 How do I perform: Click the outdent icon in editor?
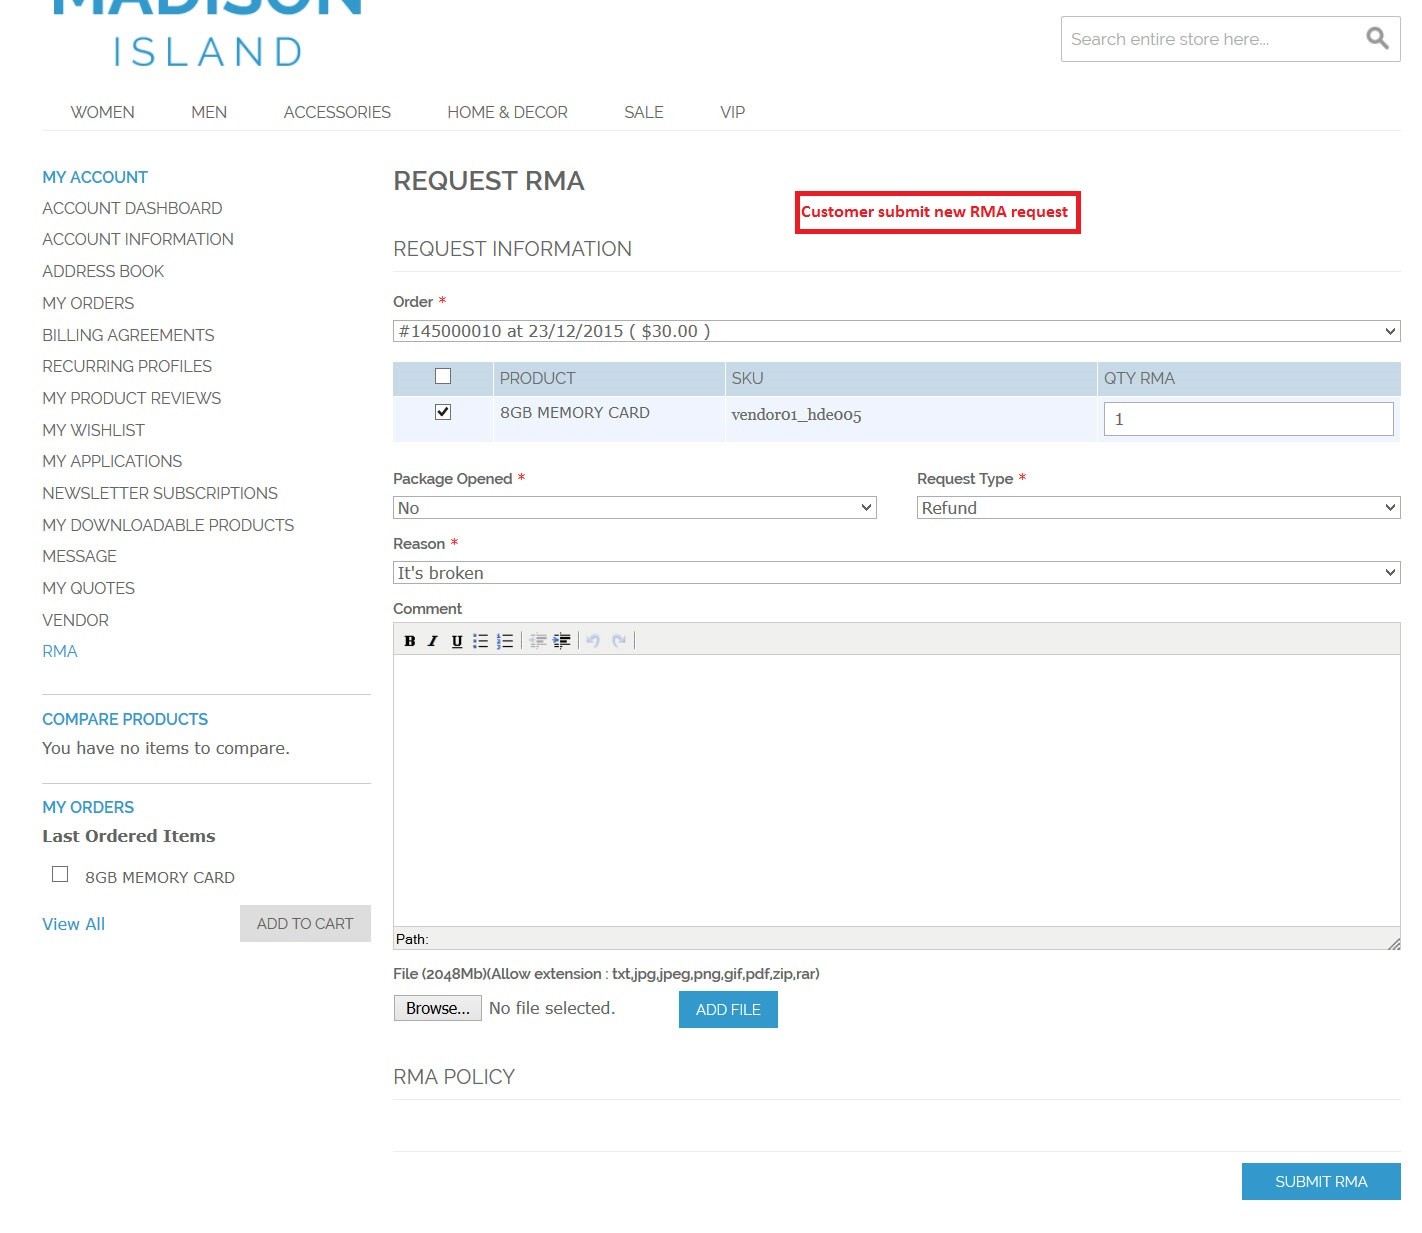538,641
